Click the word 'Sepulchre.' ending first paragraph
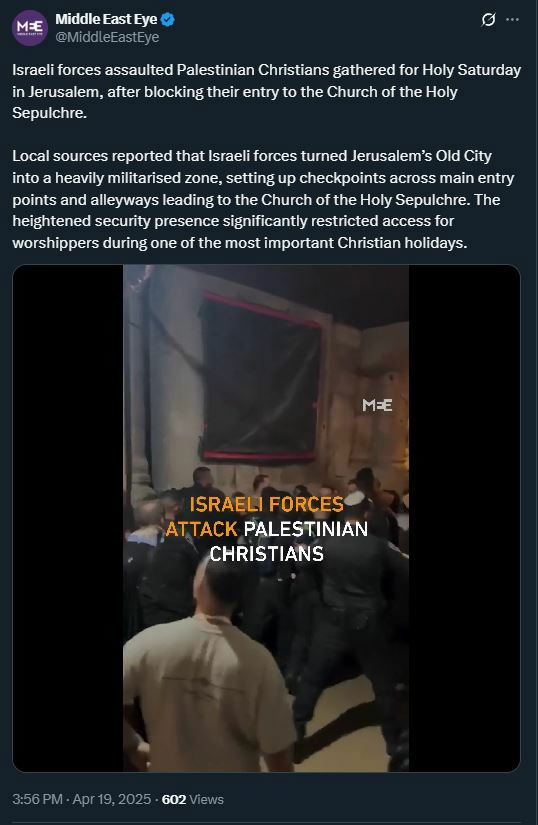 pyautogui.click(x=49, y=113)
